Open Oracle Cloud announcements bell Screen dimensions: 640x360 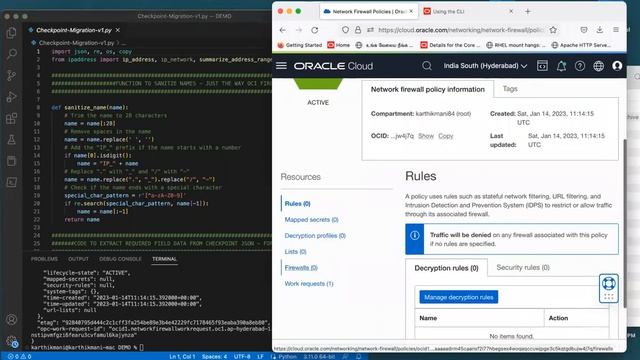click(561, 66)
